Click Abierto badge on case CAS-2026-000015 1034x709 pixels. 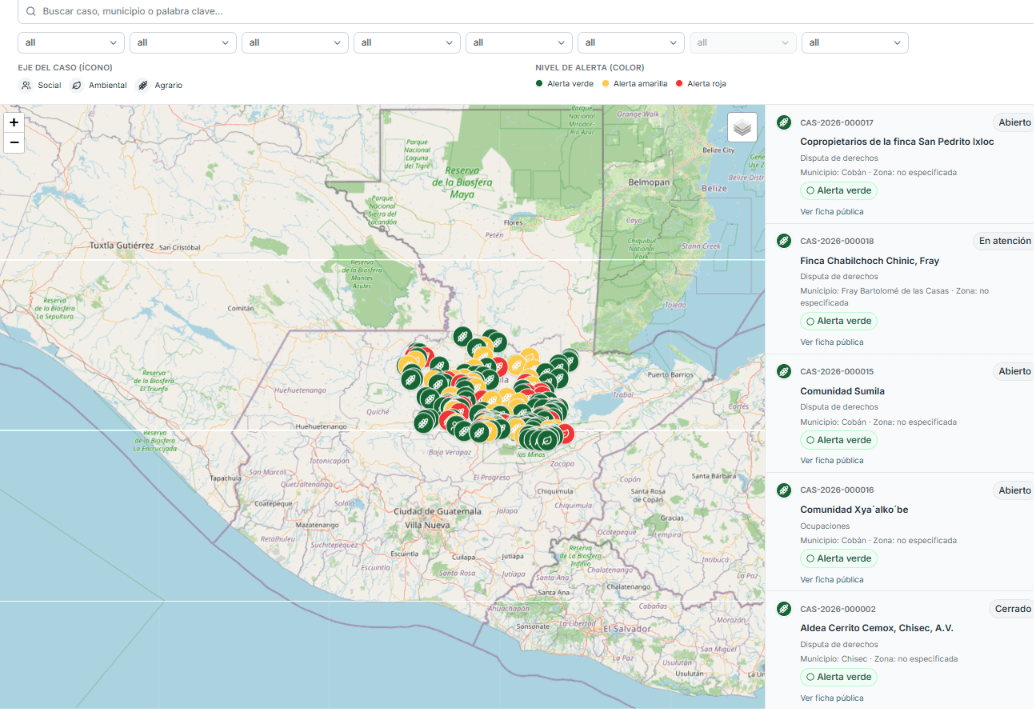coord(1014,371)
